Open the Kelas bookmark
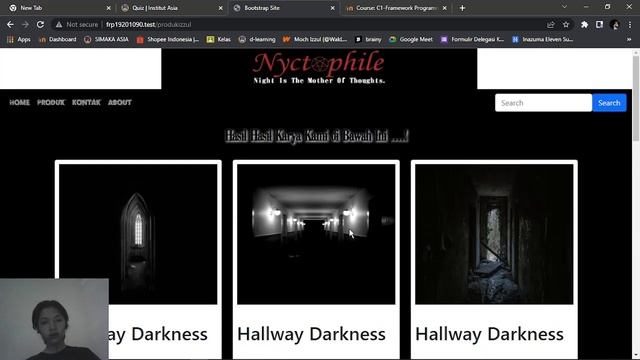Viewport: 640px width, 360px height. (x=219, y=39)
